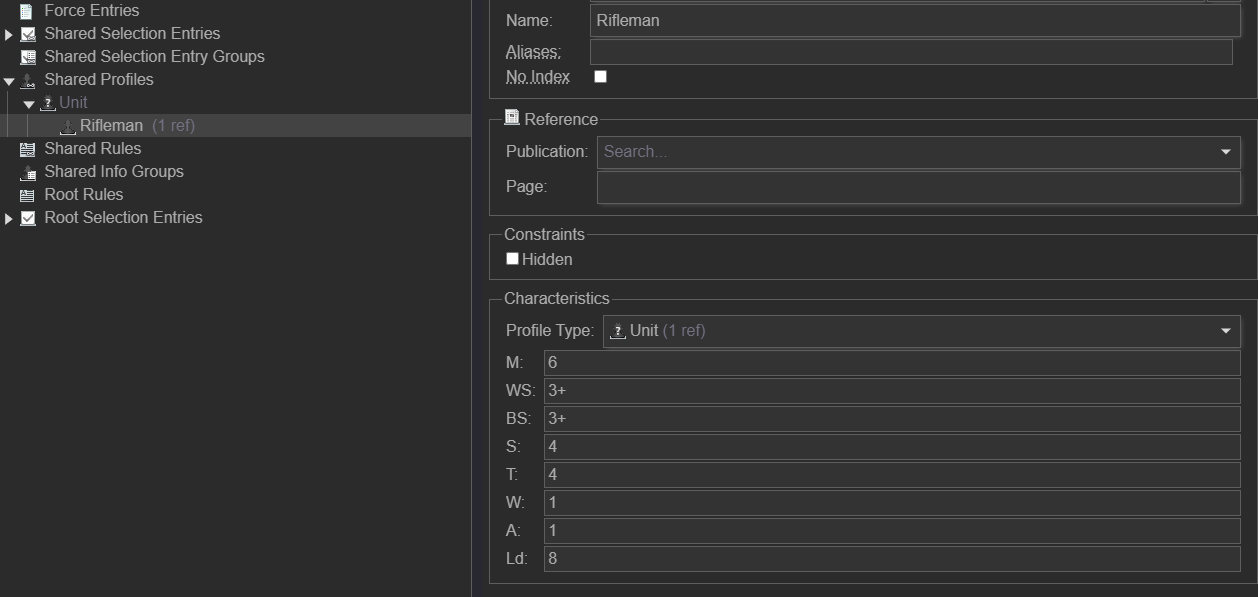The width and height of the screenshot is (1258, 597).
Task: Click the Name field containing Rifleman
Action: pos(915,20)
